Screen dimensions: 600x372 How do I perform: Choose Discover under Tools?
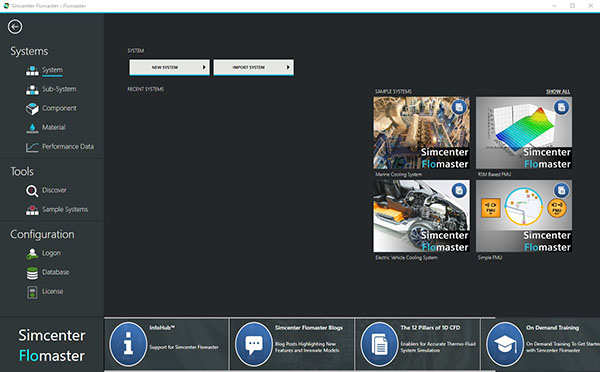point(54,190)
